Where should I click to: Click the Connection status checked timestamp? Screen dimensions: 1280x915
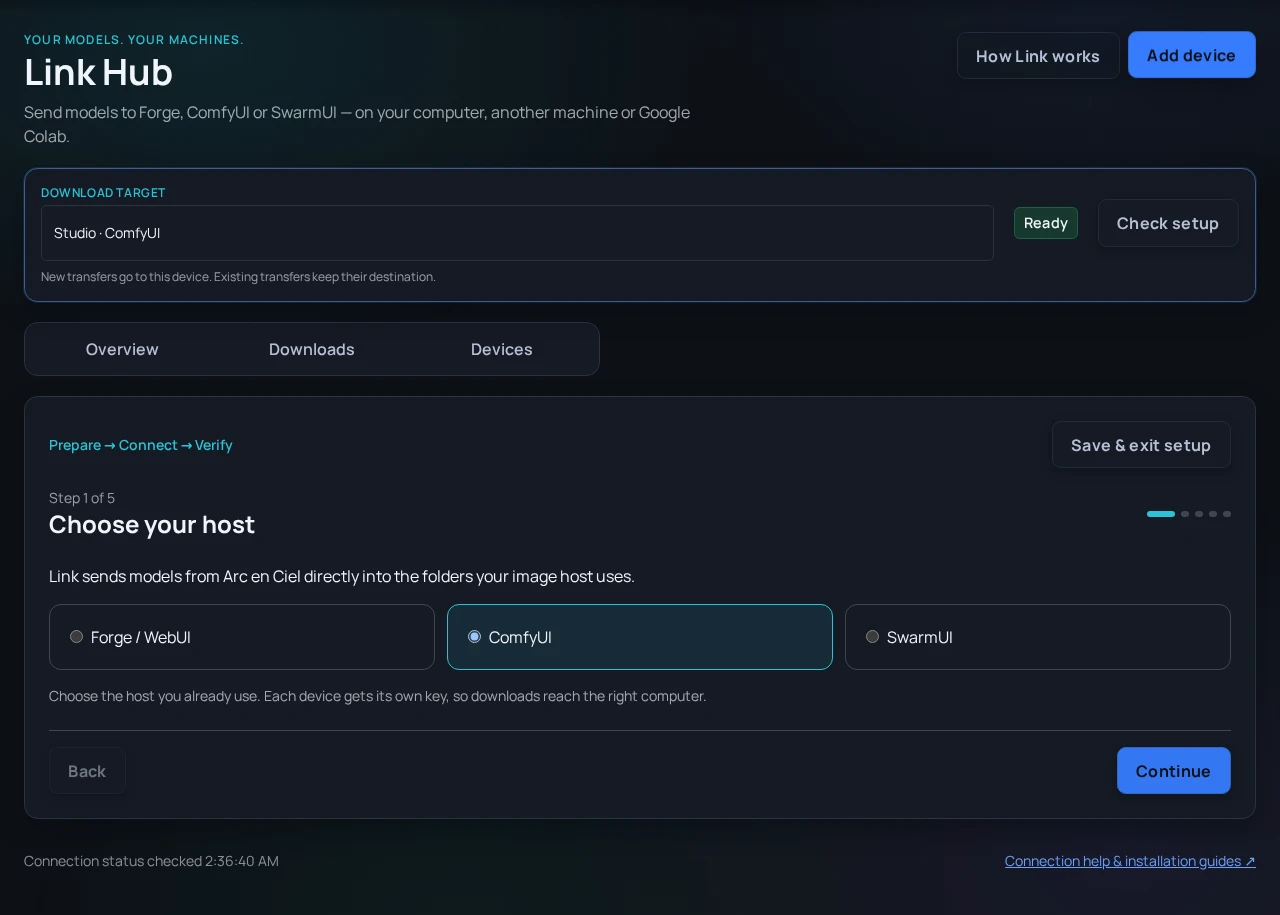[x=151, y=861]
